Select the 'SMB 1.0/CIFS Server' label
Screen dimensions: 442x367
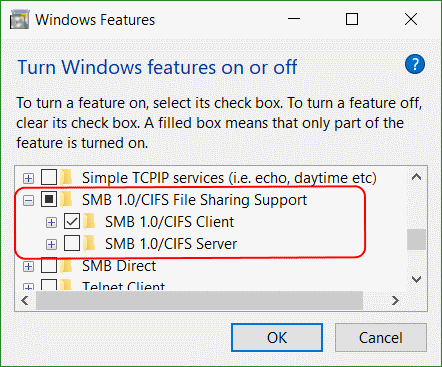click(x=171, y=244)
